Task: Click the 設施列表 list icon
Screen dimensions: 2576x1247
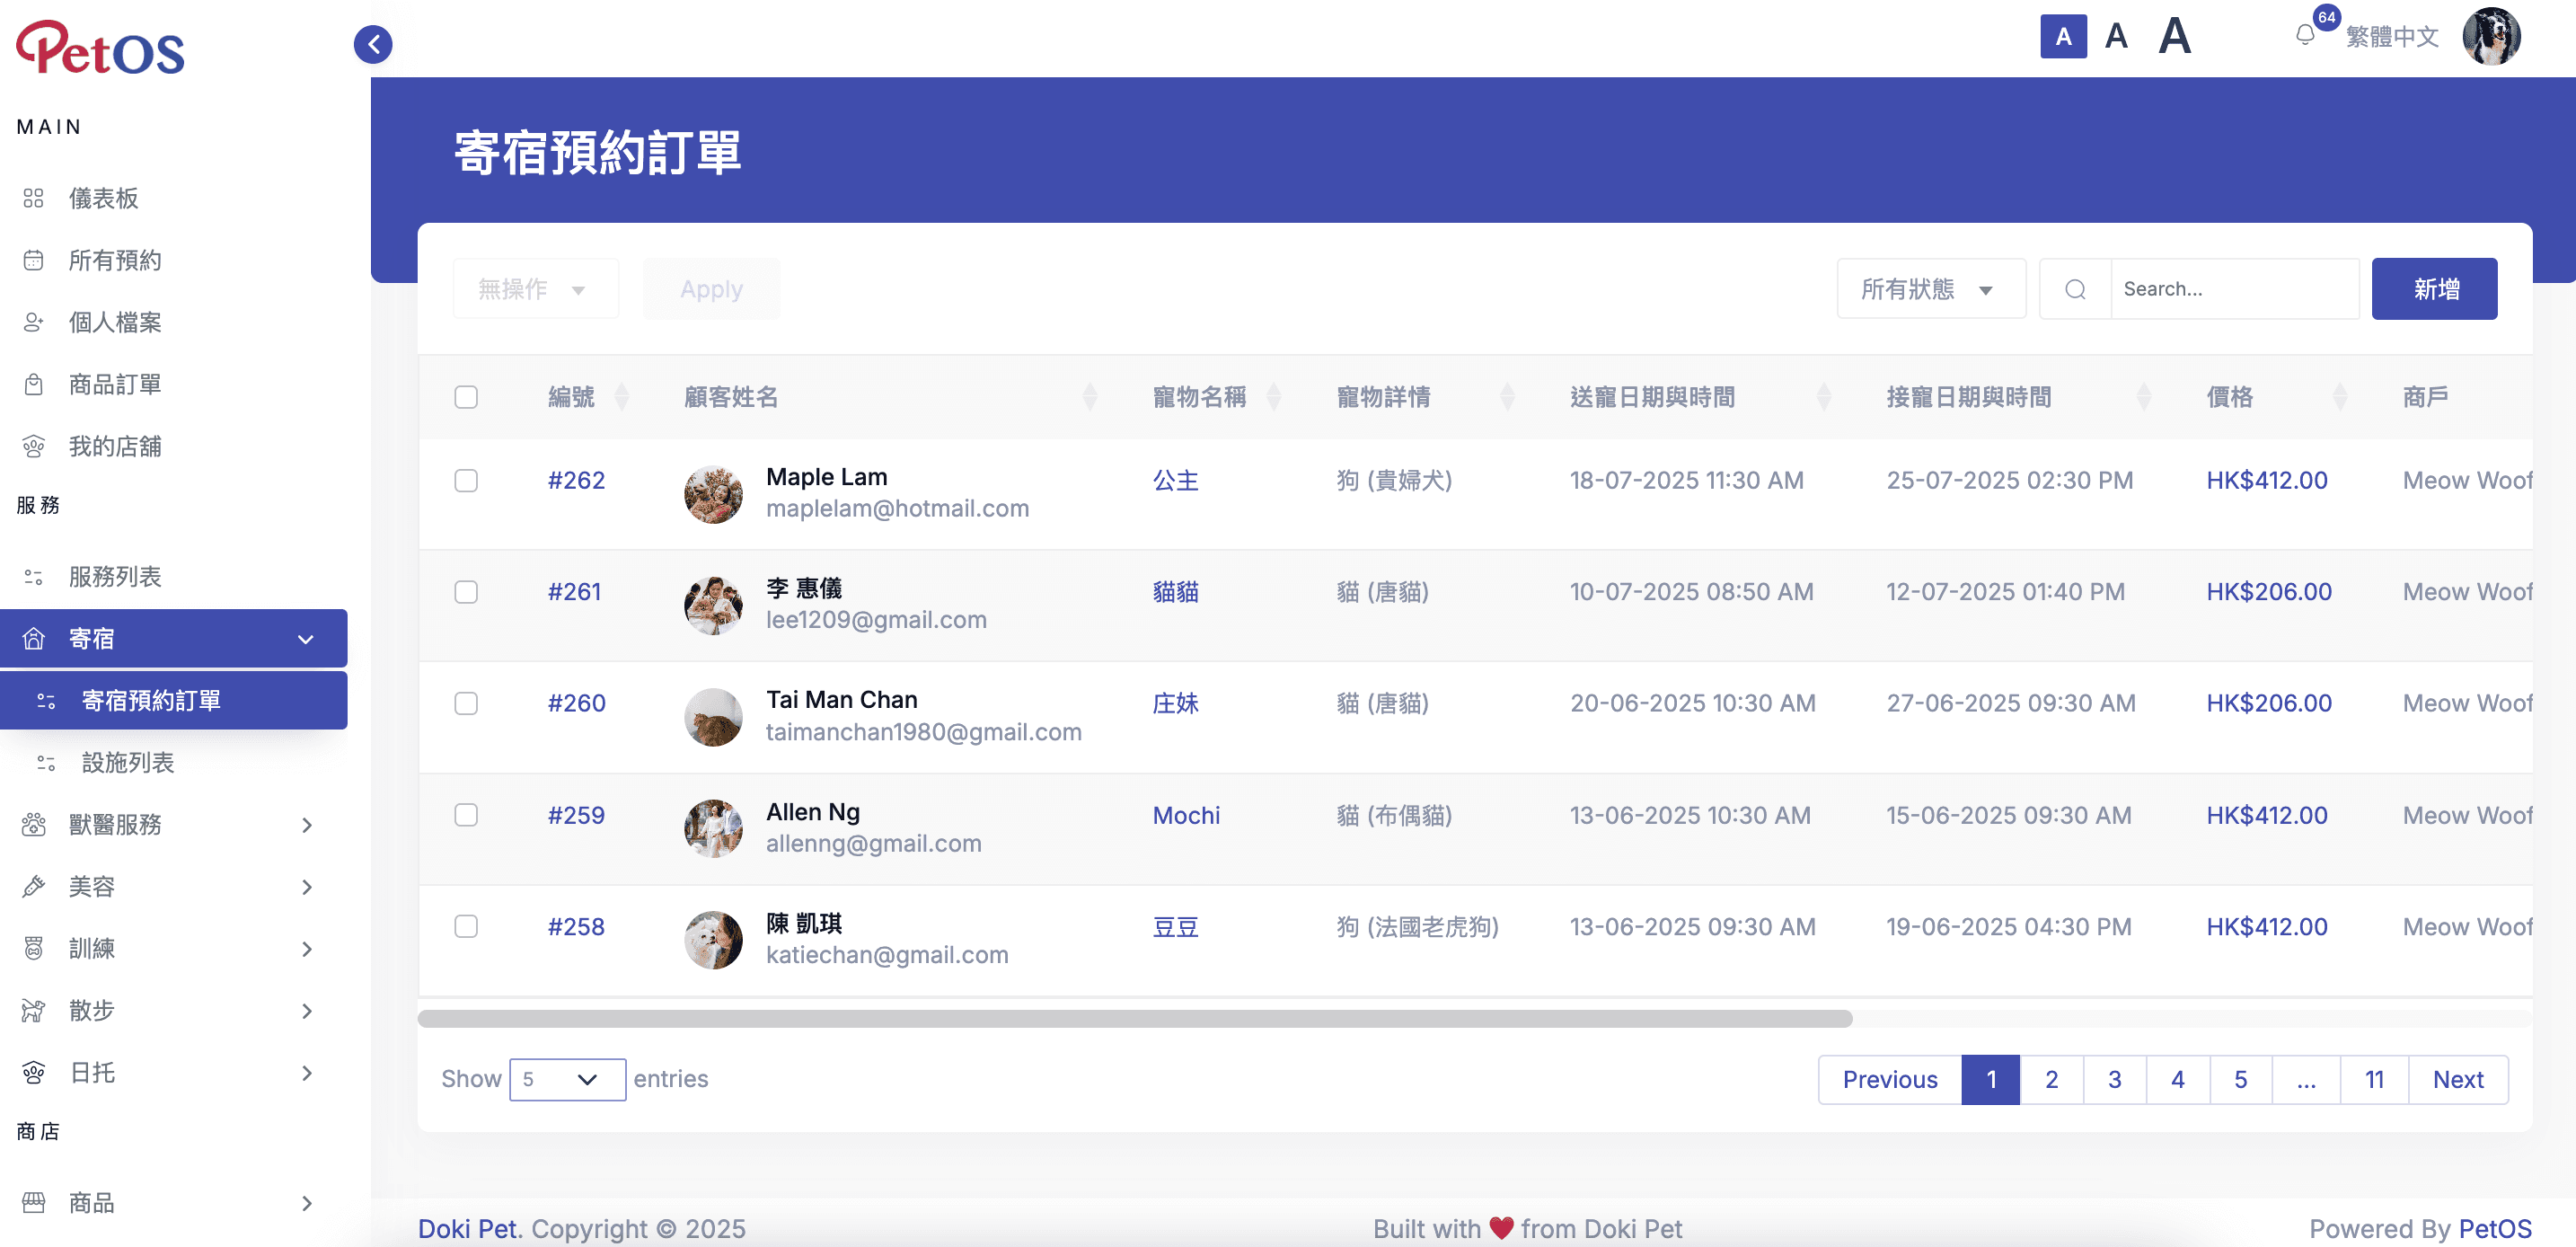Action: (x=46, y=762)
